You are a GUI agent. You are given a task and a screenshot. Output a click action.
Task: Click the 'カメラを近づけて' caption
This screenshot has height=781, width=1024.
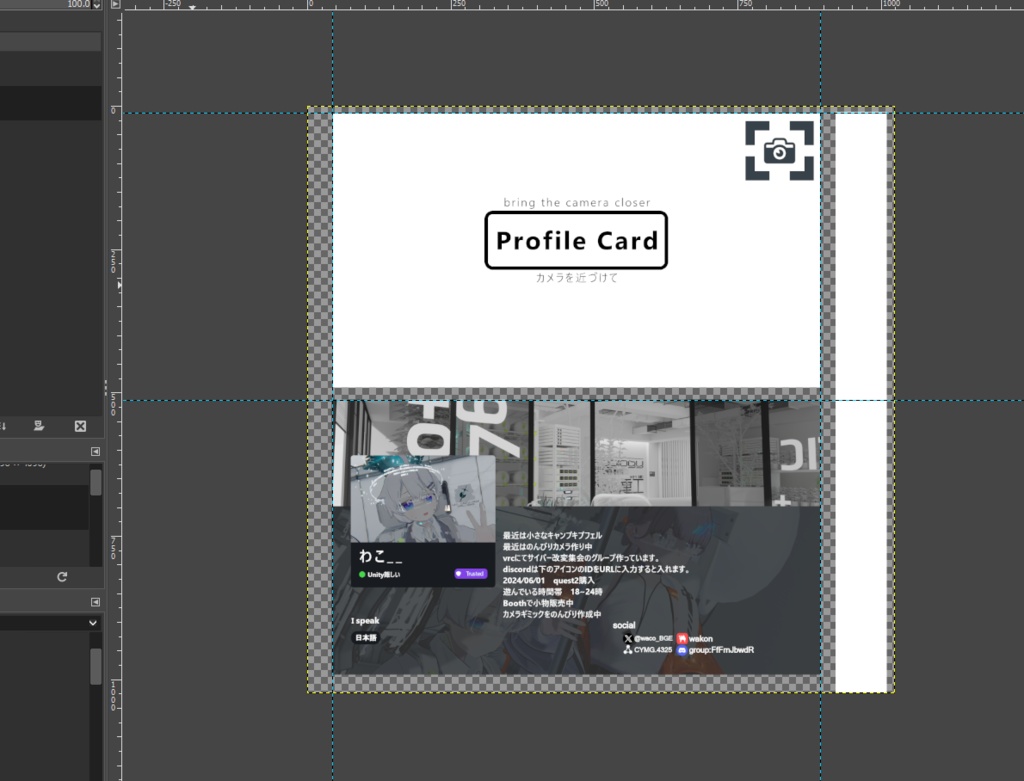pos(577,278)
